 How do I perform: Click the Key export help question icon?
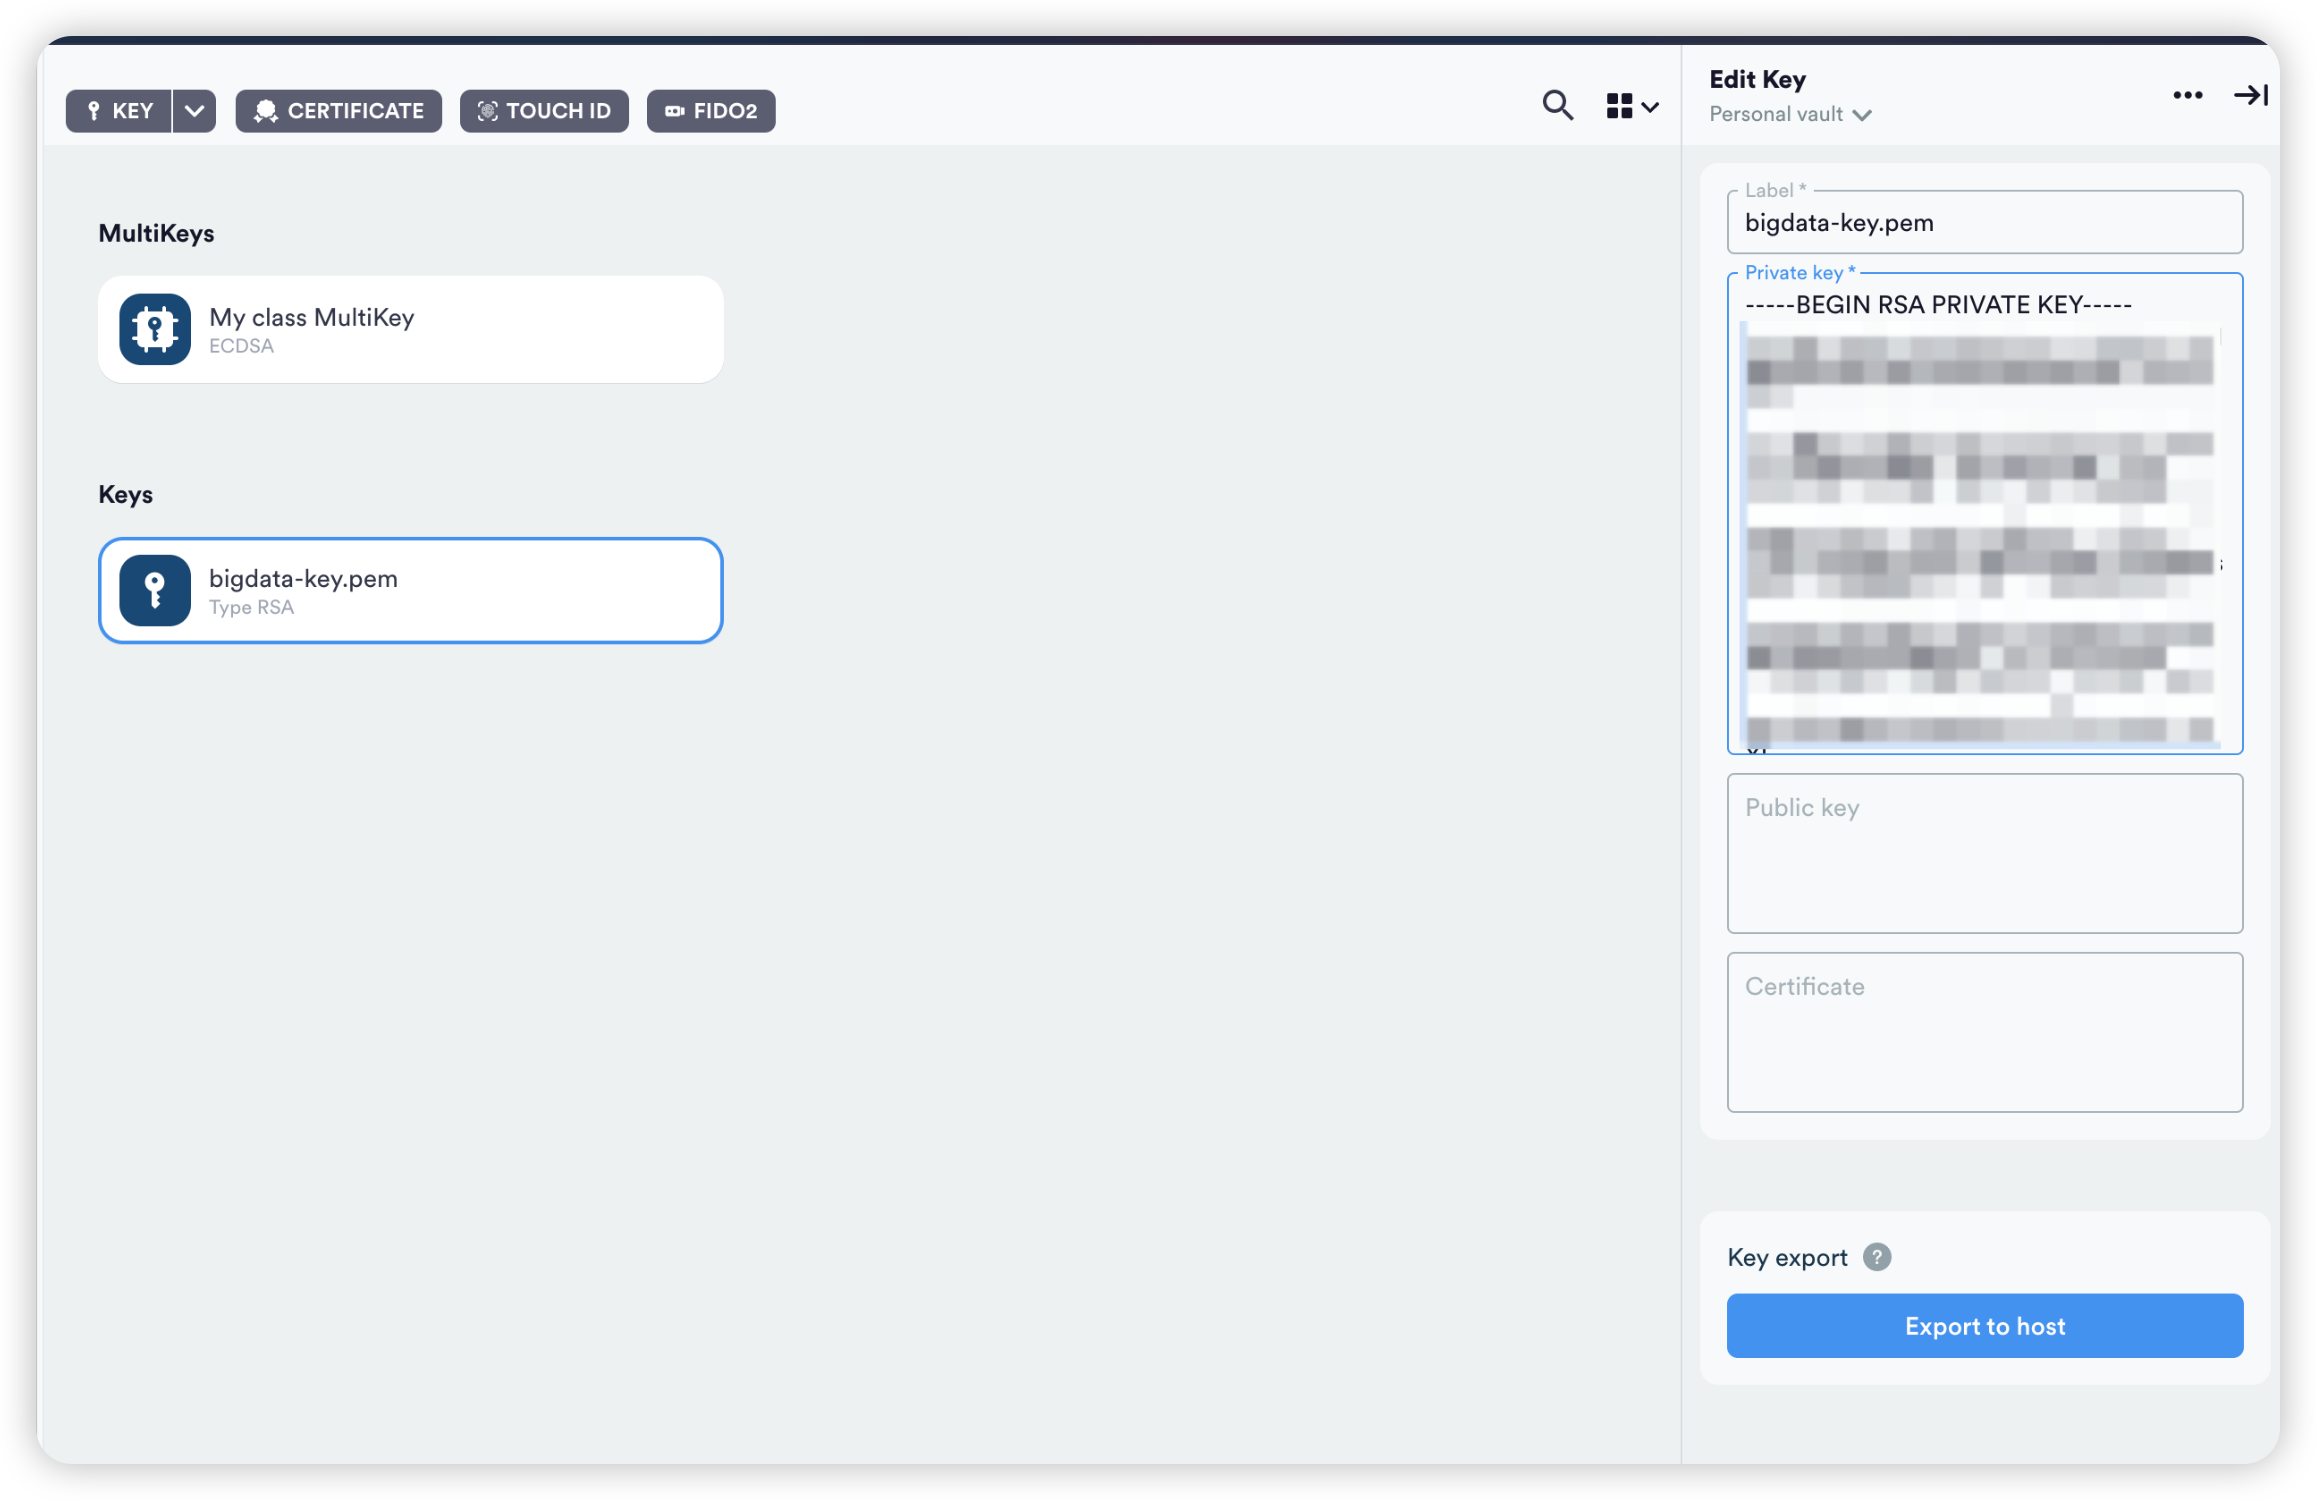point(1877,1257)
